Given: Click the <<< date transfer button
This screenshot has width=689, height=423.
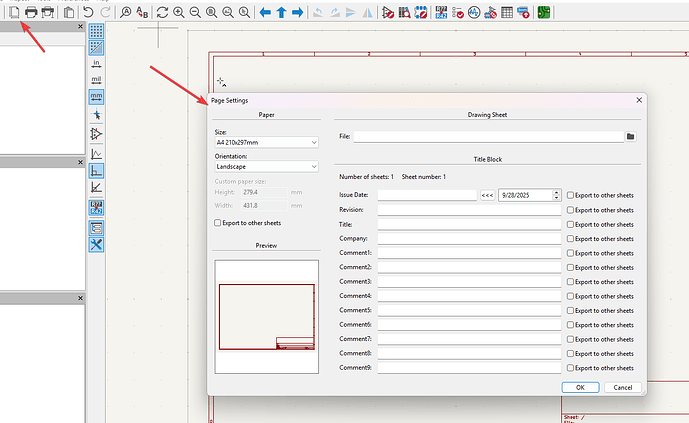Looking at the screenshot, I should (487, 195).
